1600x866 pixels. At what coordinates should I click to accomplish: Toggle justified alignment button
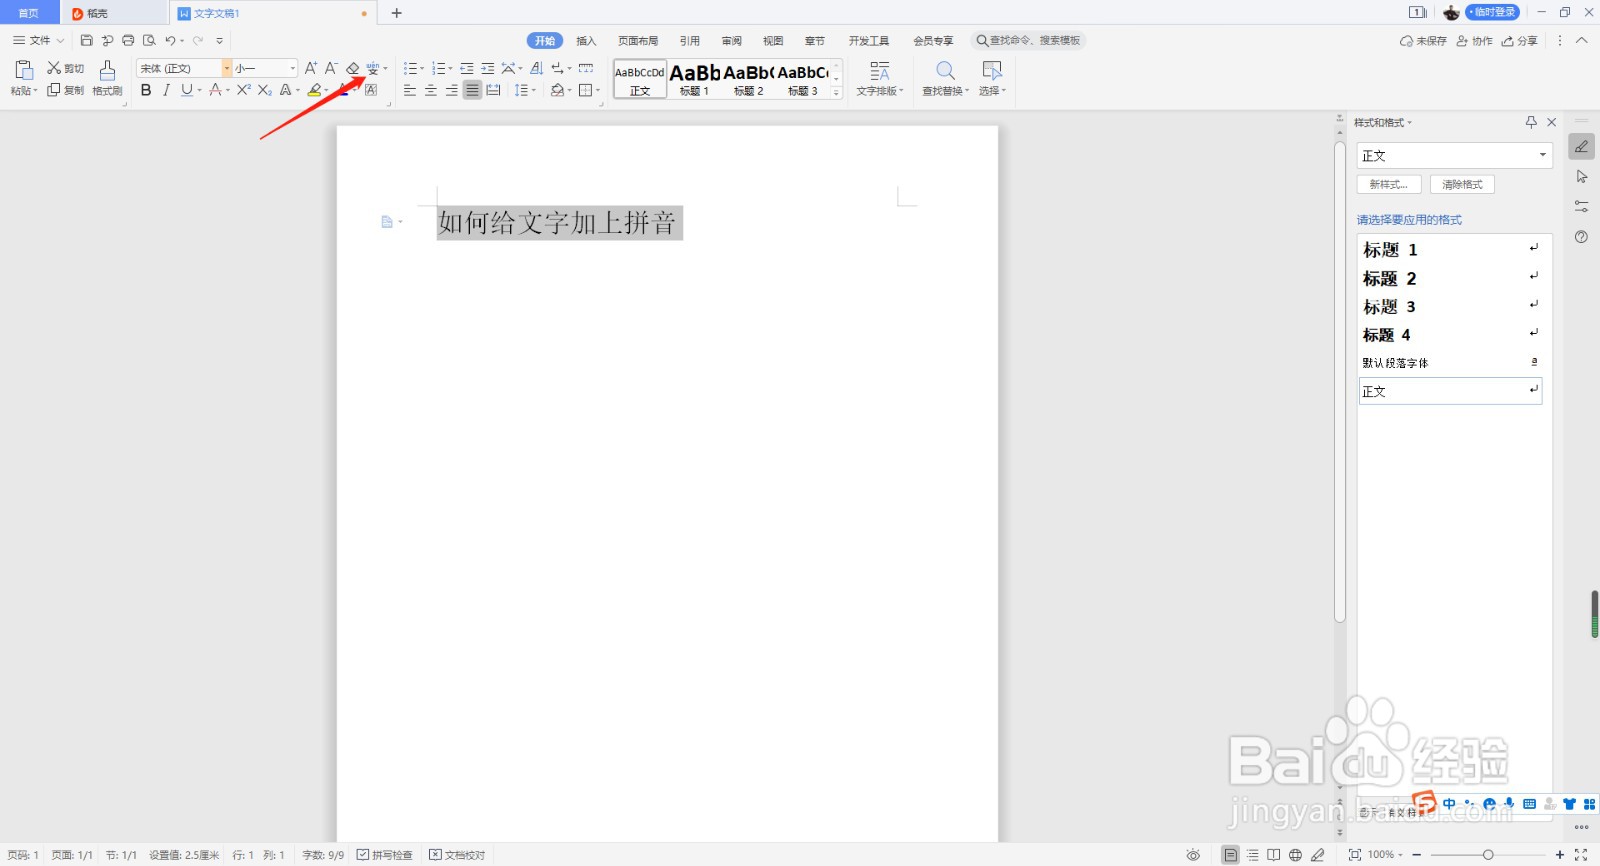(x=473, y=90)
